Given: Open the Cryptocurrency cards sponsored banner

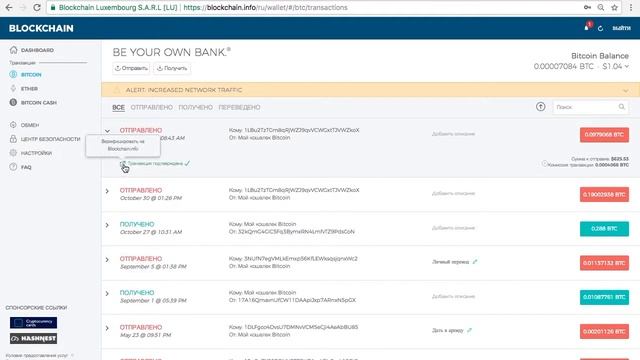Looking at the screenshot, I should point(33,323).
